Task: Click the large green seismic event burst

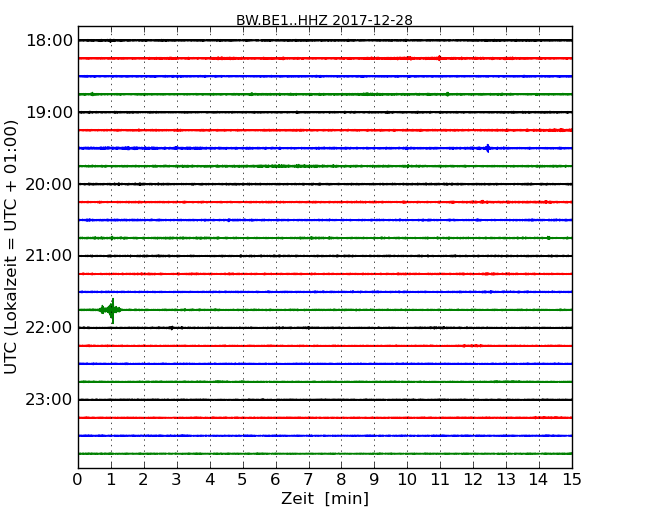Action: (x=110, y=310)
